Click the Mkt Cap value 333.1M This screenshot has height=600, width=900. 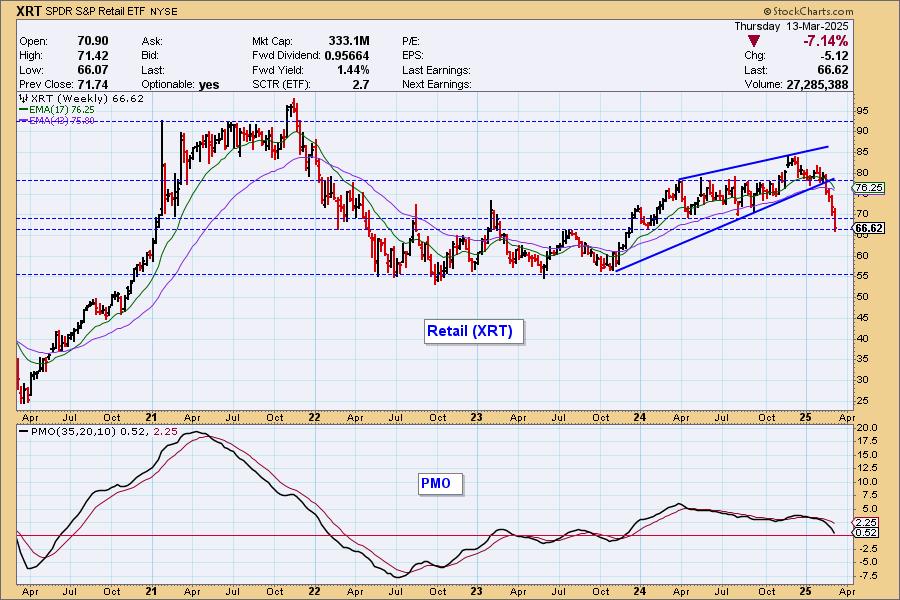tap(349, 41)
